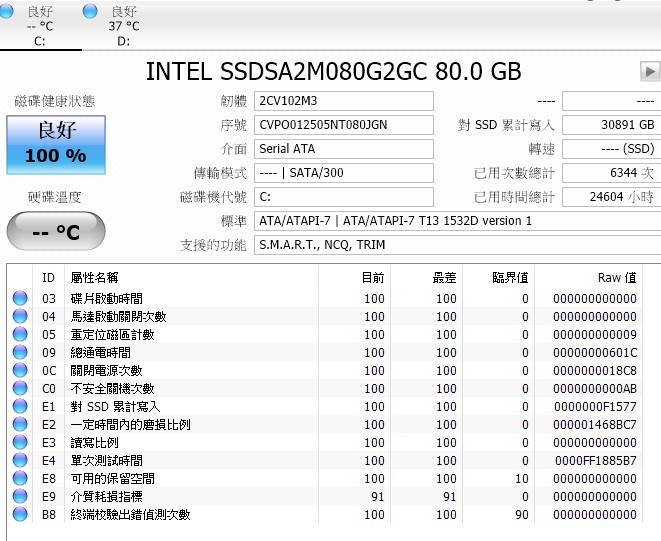Click status orb of attribute 03

click(20, 298)
